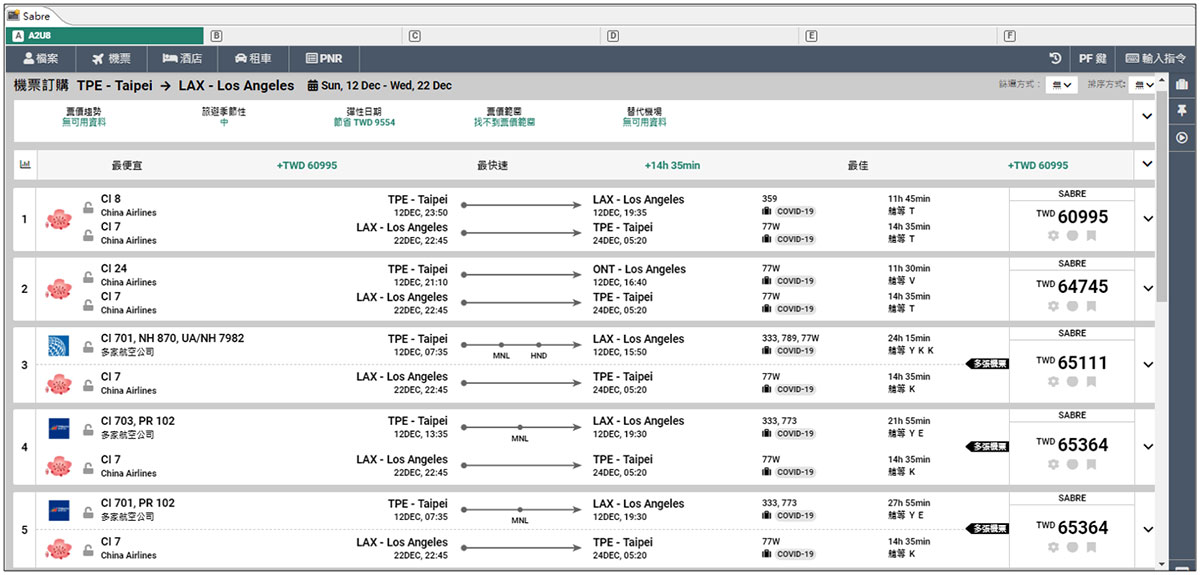The height and width of the screenshot is (575, 1200).
Task: Toggle the lock beside CI 701, PR 102
Action: tap(88, 511)
